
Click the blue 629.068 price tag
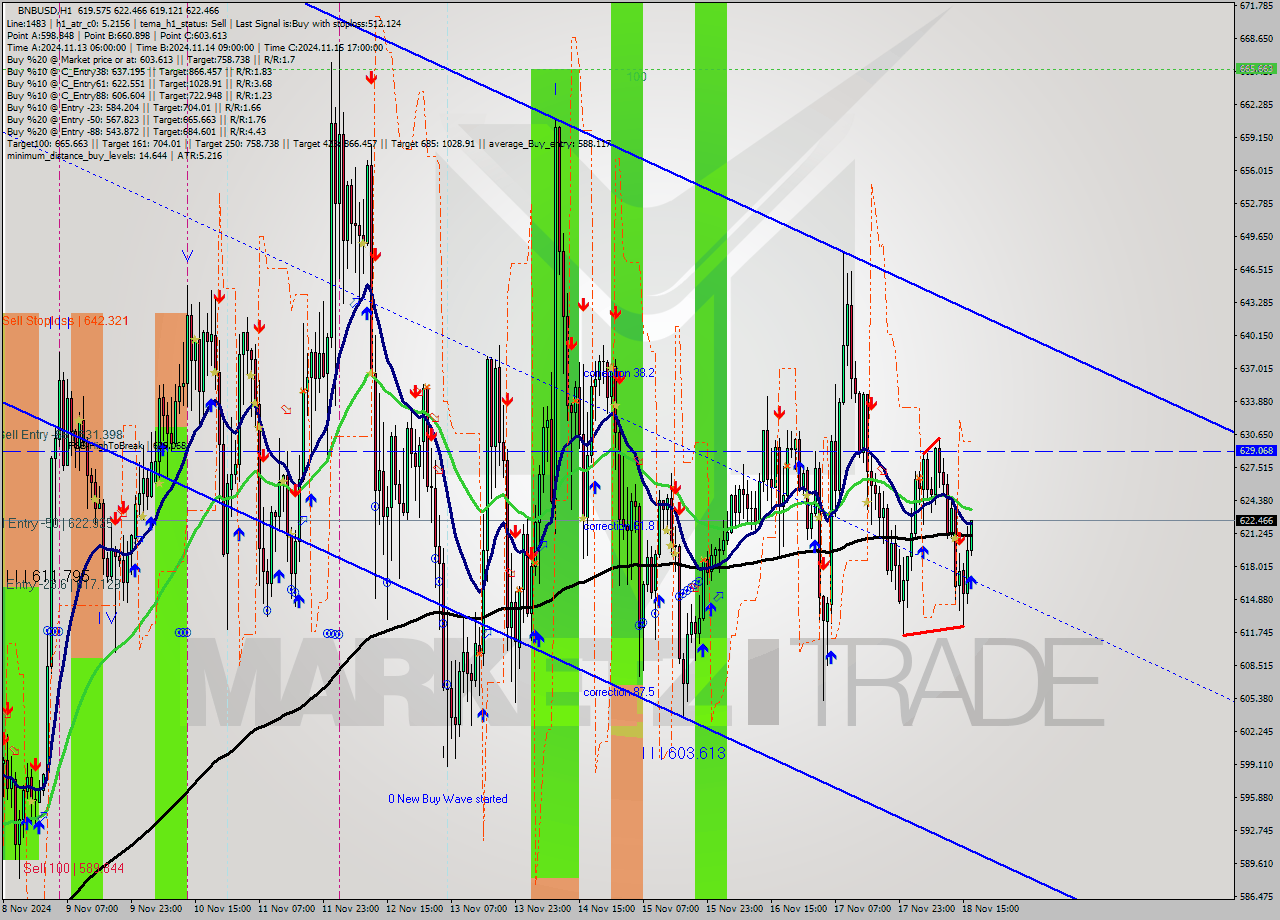coord(1257,450)
